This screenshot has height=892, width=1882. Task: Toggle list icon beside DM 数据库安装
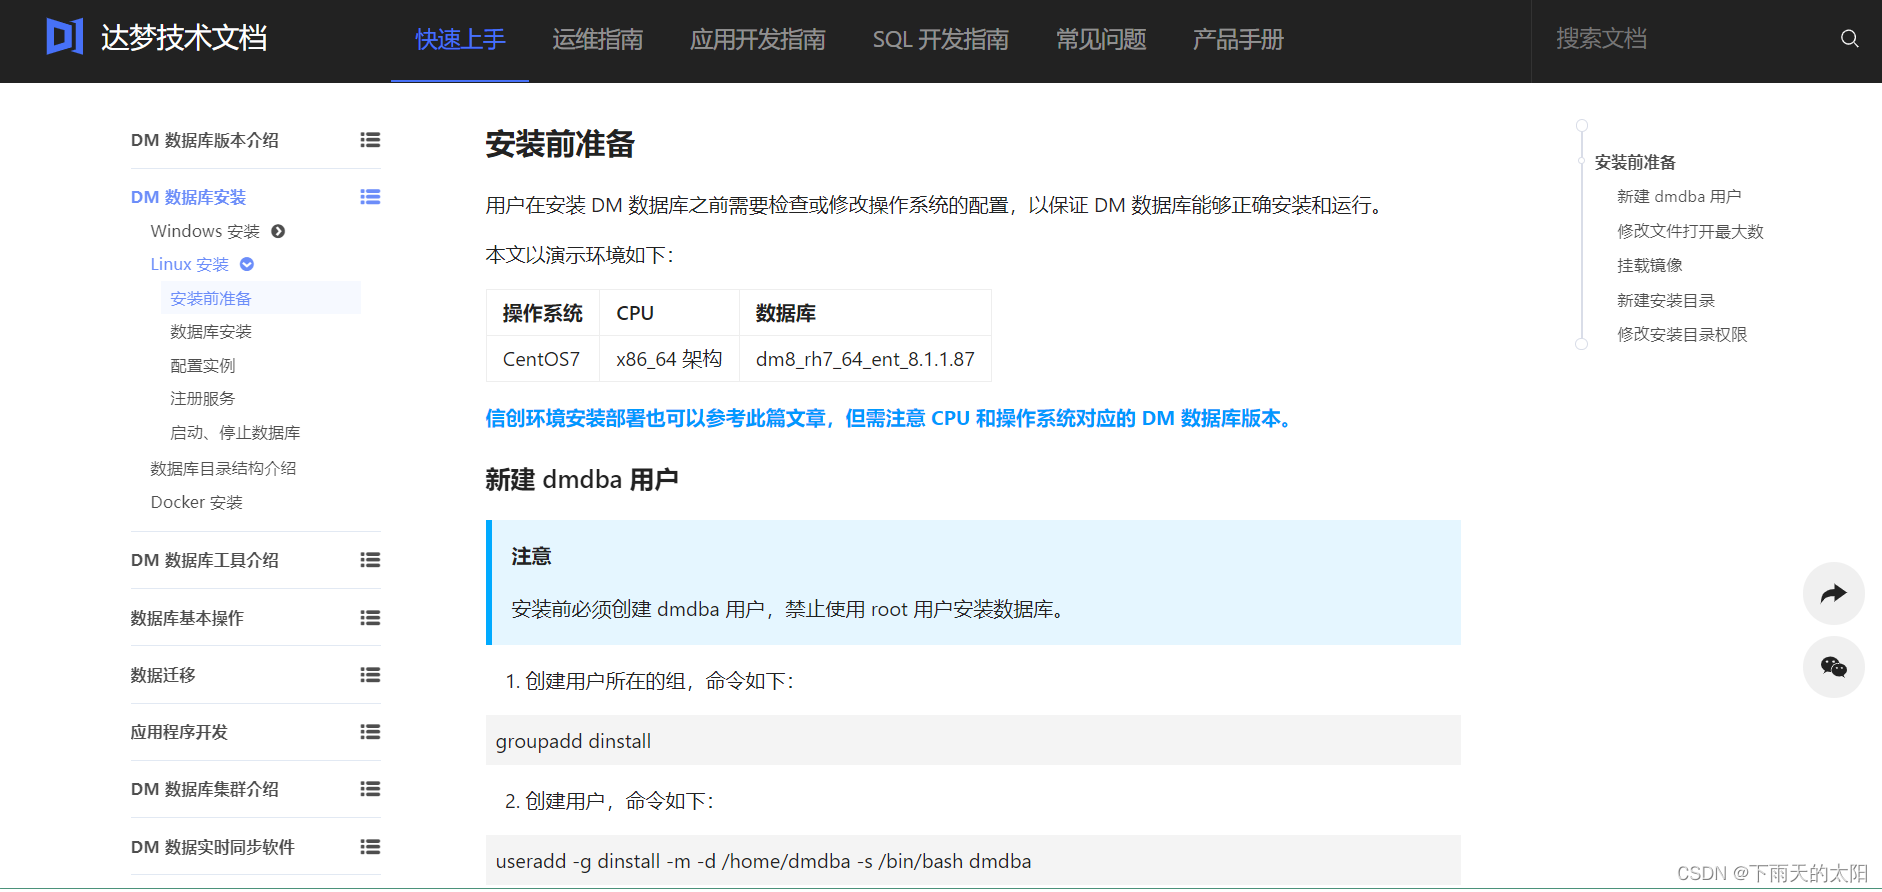point(370,197)
